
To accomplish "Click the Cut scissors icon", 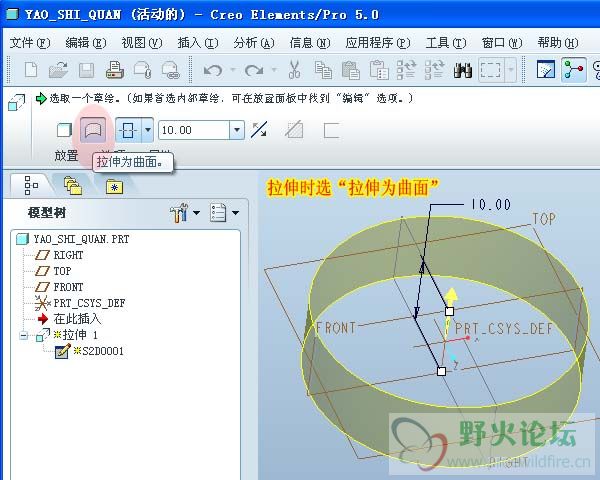I will [294, 70].
